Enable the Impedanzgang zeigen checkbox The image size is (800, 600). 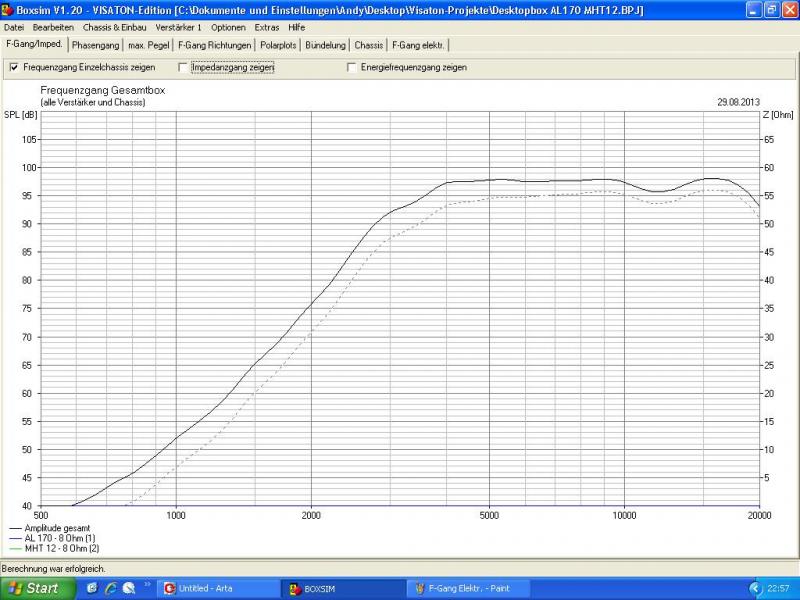182,67
